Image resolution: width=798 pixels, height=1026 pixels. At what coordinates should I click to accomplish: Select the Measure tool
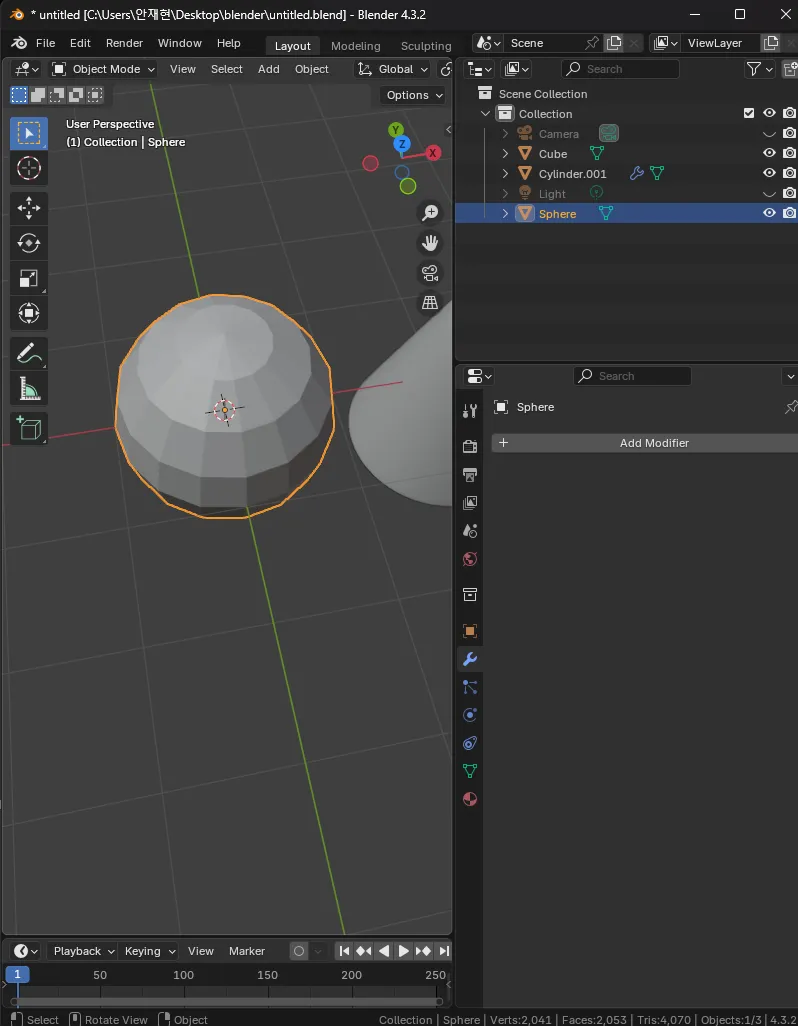click(29, 389)
